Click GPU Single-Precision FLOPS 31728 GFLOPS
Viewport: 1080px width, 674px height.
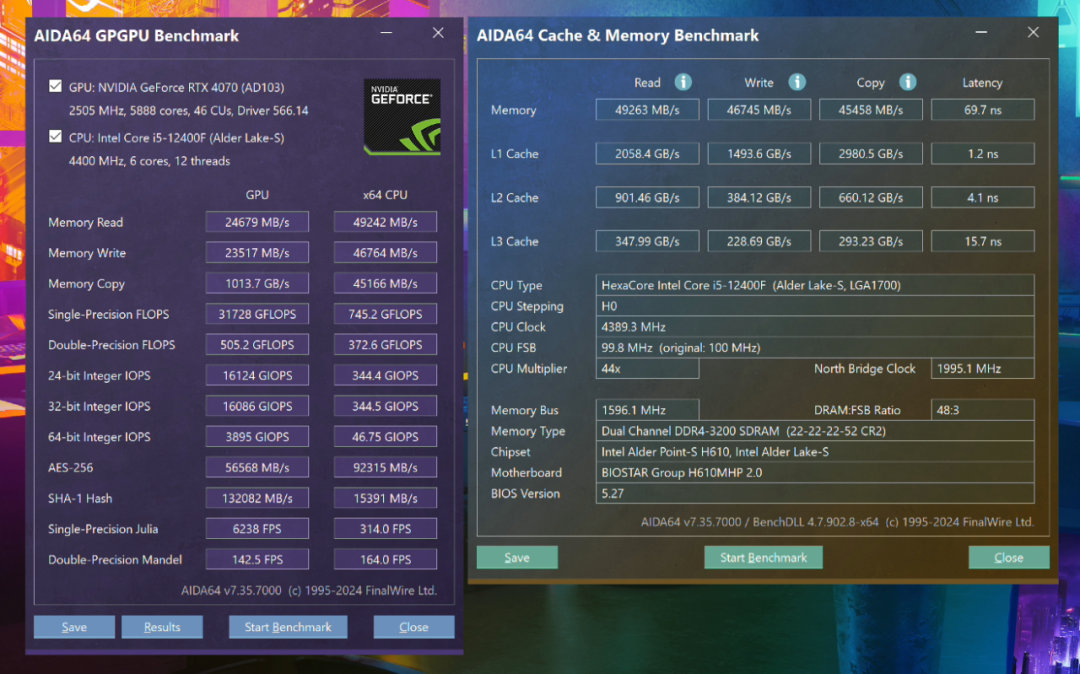coord(257,314)
